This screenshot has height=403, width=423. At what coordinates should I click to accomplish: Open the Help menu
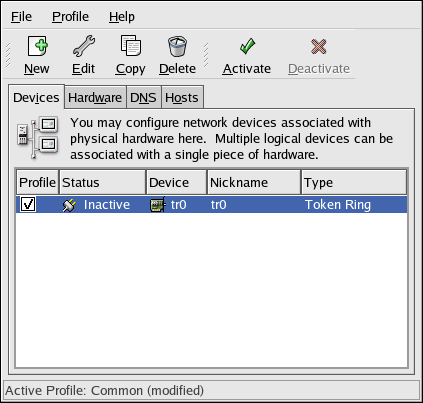coord(122,17)
